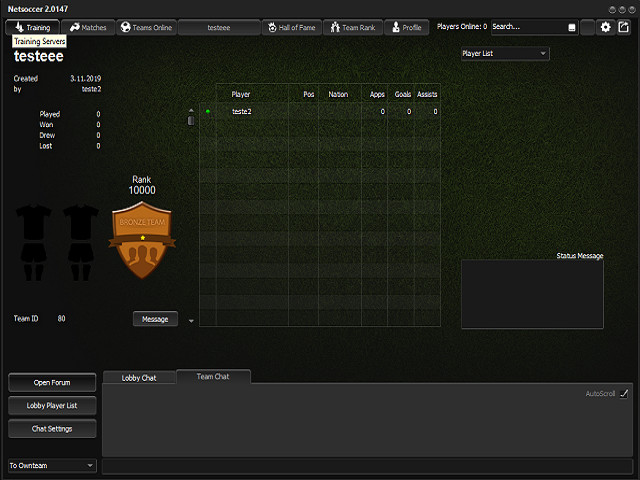The image size is (640, 480).
Task: Open settings with the gear icon
Action: pyautogui.click(x=605, y=27)
